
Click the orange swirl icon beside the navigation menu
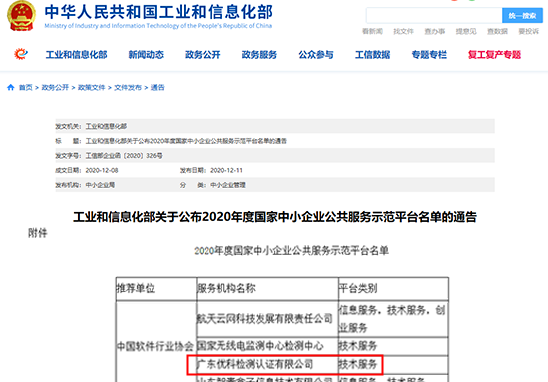tap(21, 54)
